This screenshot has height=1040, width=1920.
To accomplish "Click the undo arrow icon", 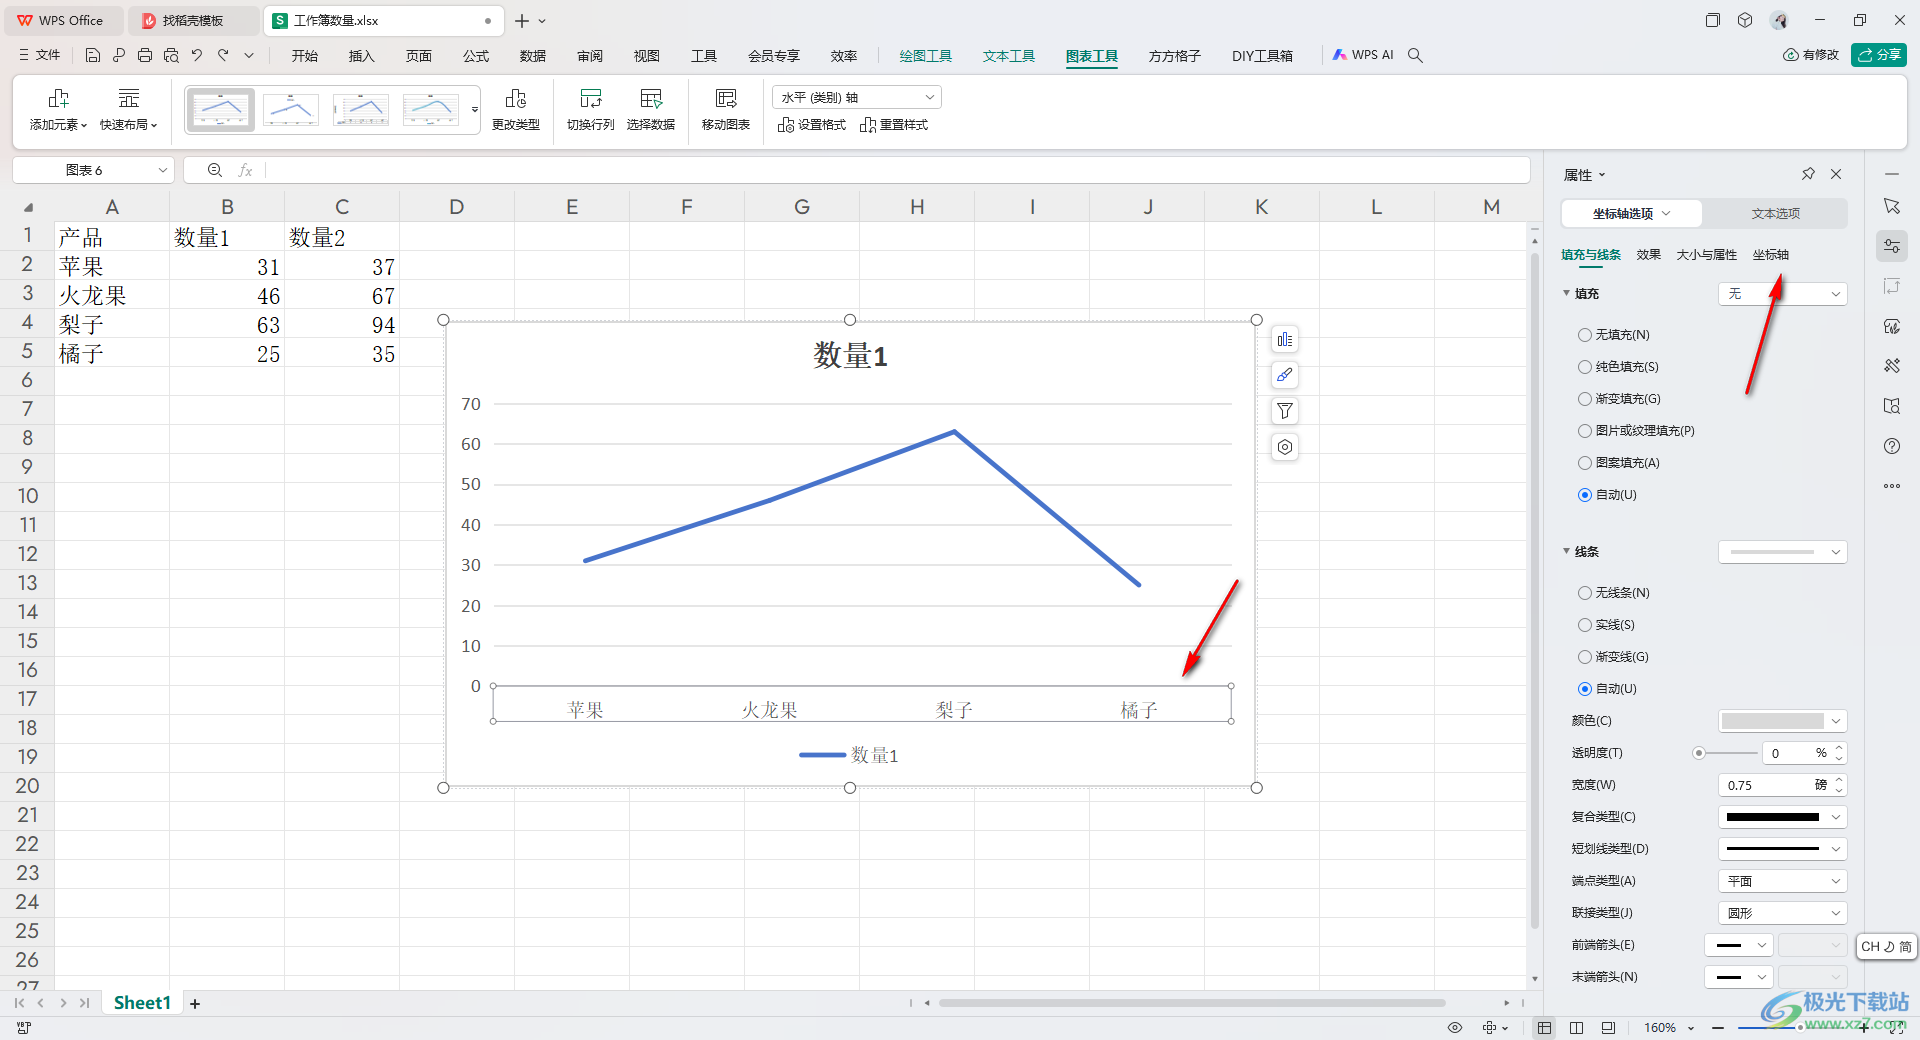I will [197, 55].
